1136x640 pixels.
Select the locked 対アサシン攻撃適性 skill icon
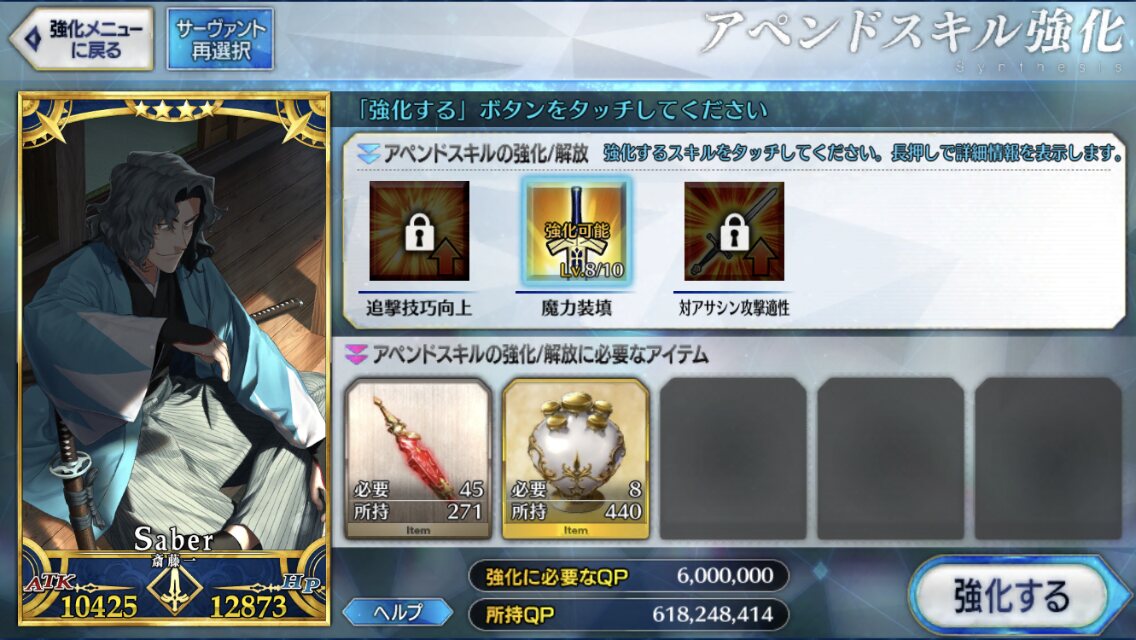(x=734, y=230)
